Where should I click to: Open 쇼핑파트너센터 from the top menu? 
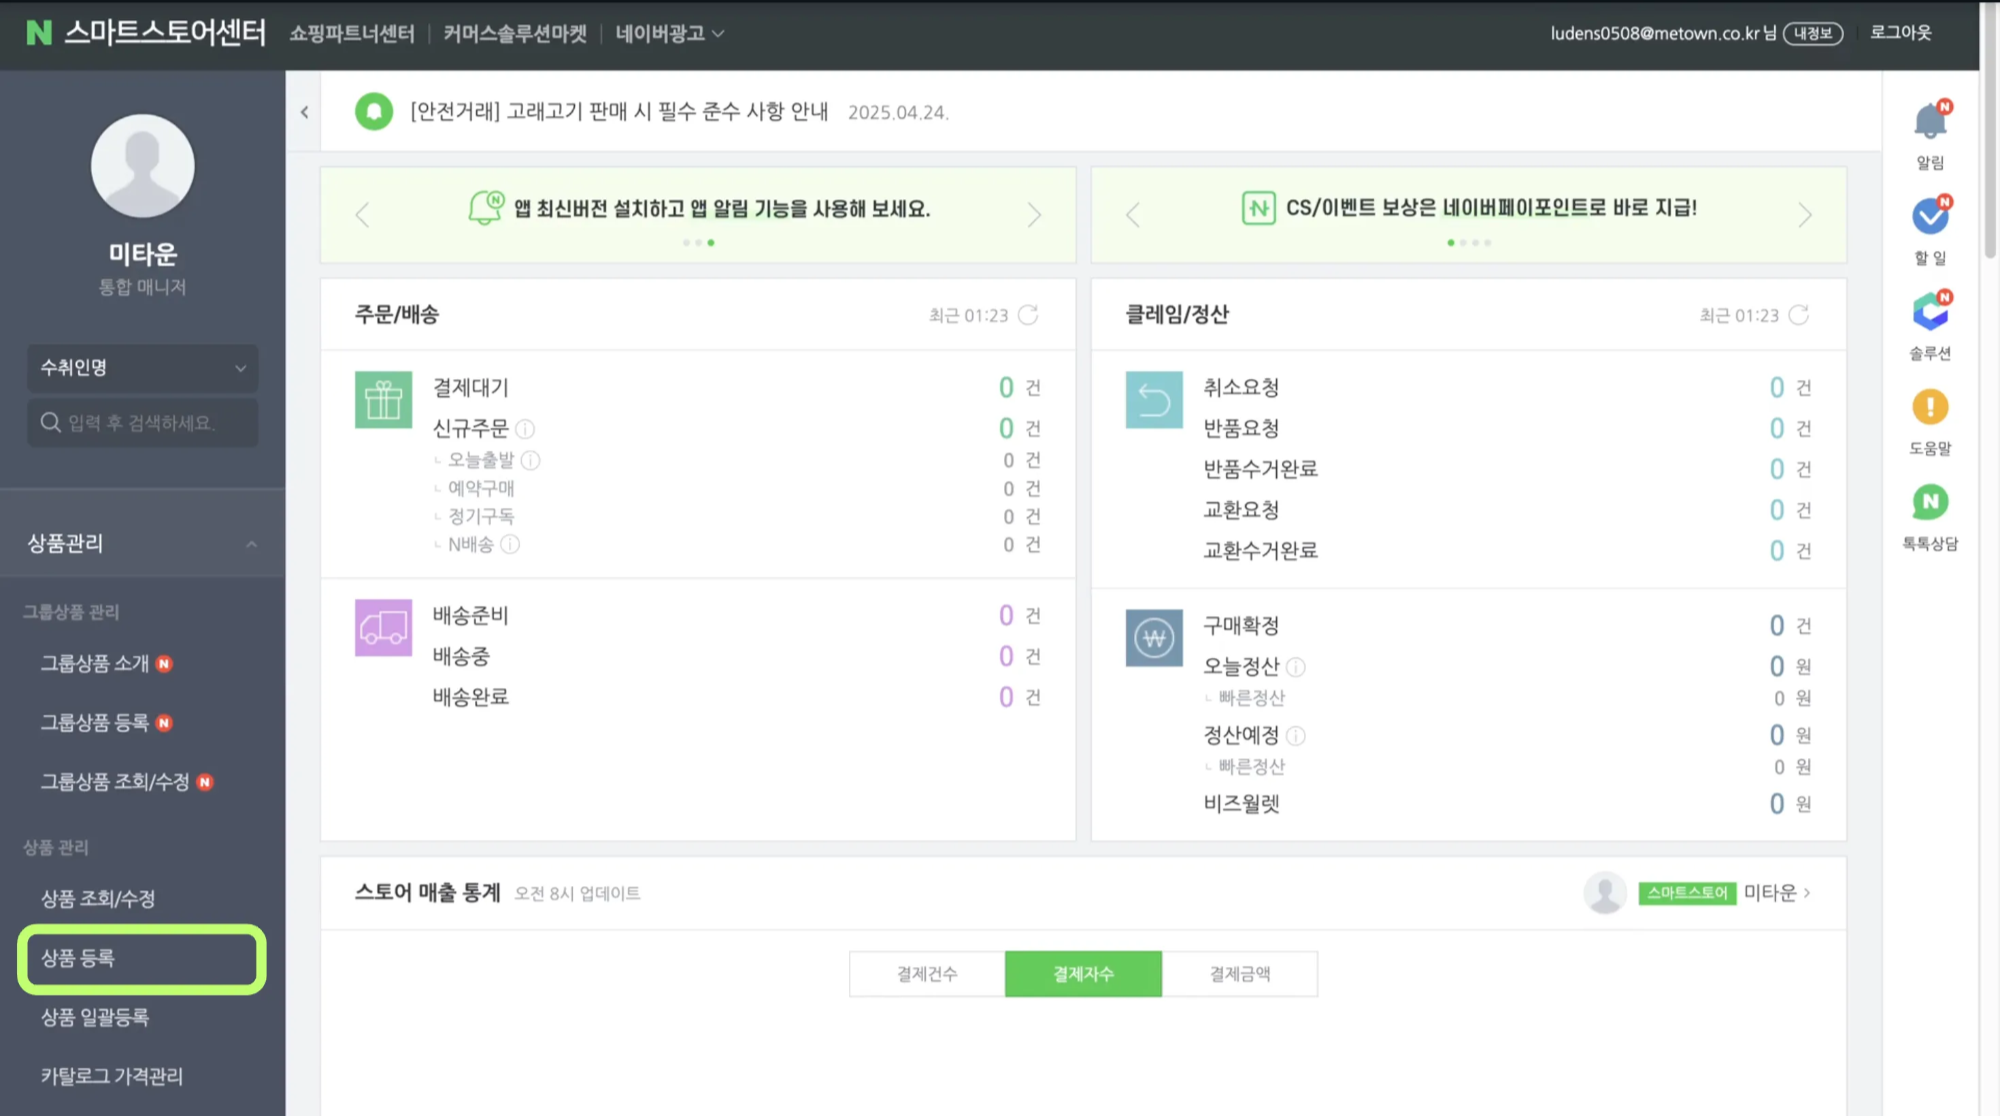(351, 33)
